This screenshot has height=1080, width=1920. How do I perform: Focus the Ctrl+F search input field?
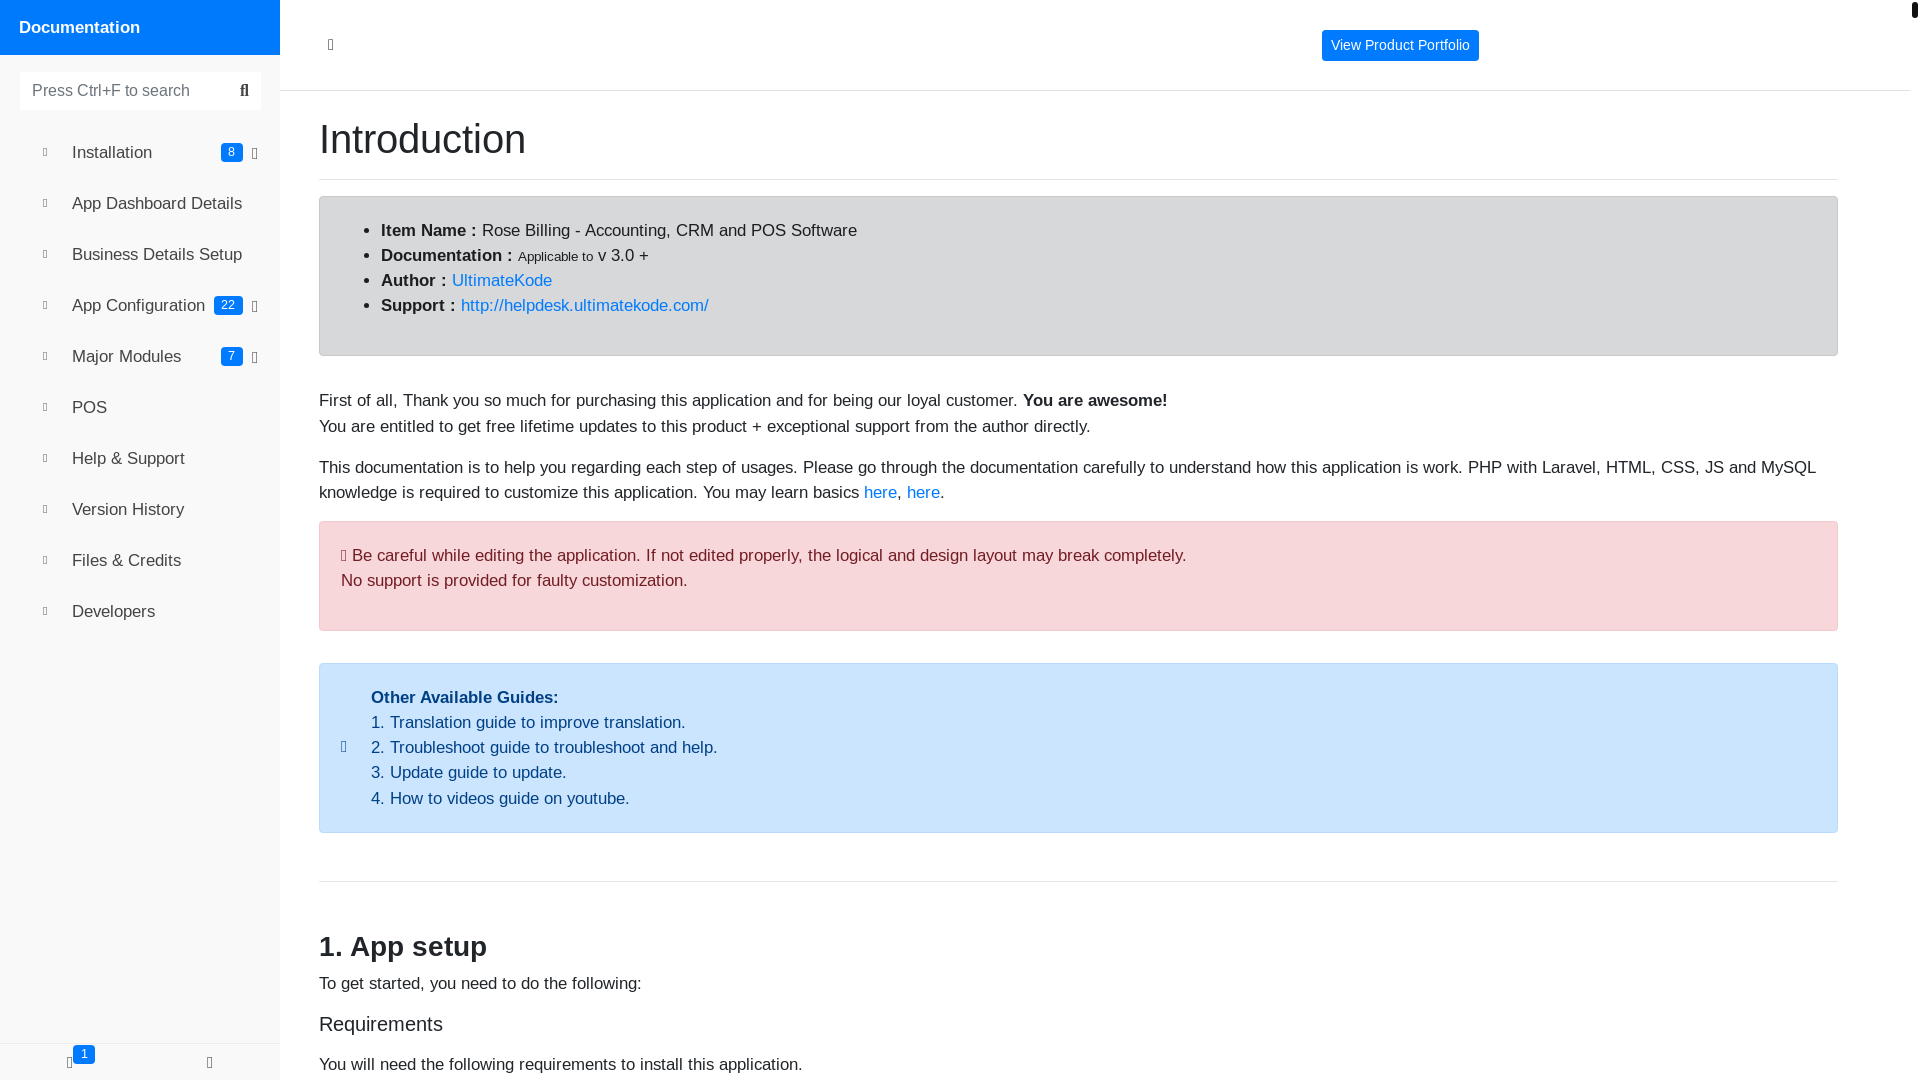pos(124,91)
